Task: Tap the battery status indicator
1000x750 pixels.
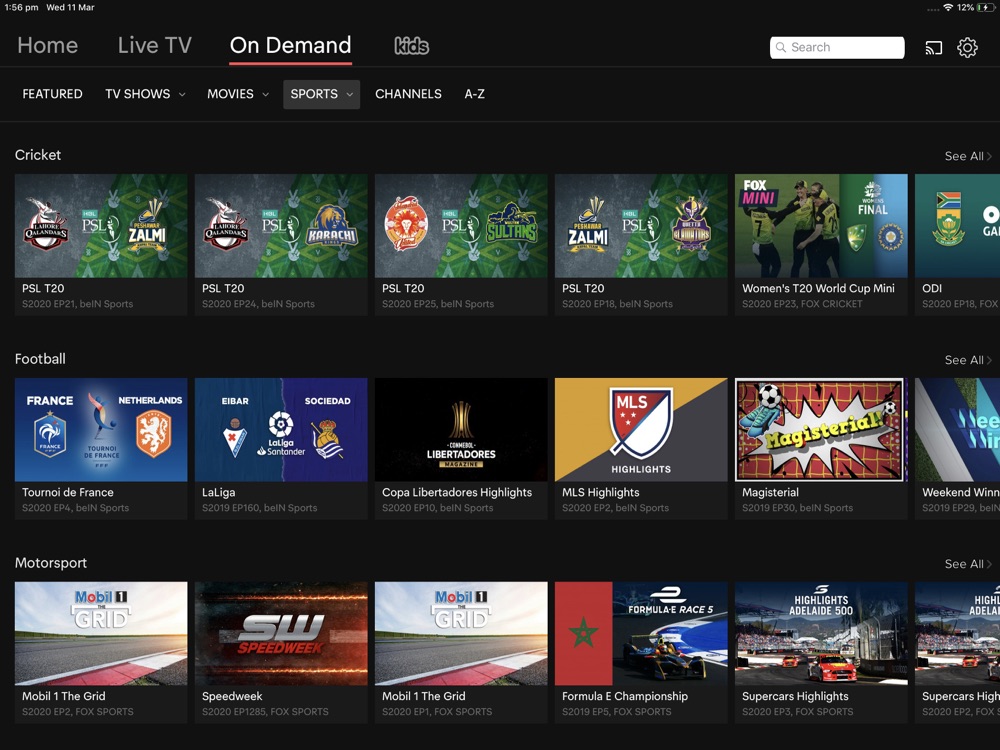Action: point(986,8)
